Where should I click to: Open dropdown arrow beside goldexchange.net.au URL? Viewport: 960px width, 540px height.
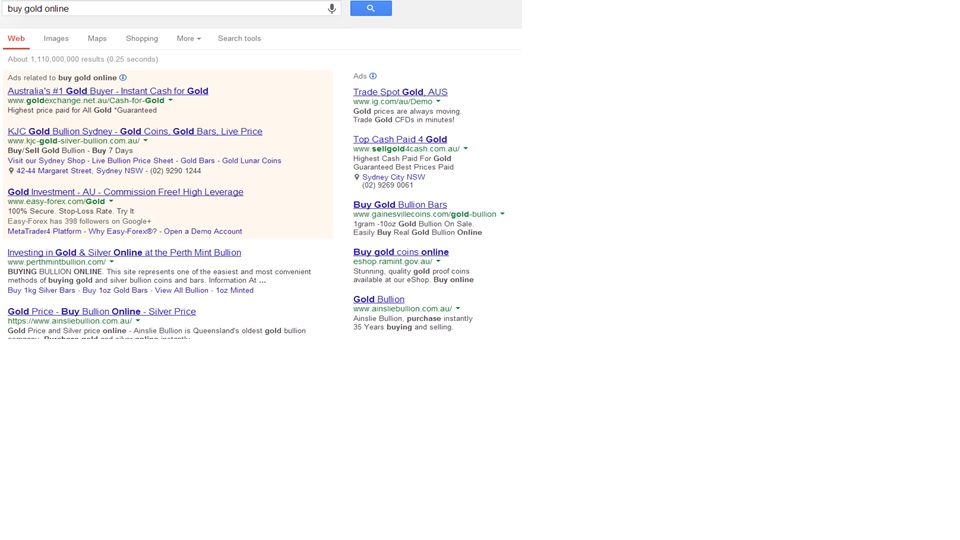coord(170,100)
